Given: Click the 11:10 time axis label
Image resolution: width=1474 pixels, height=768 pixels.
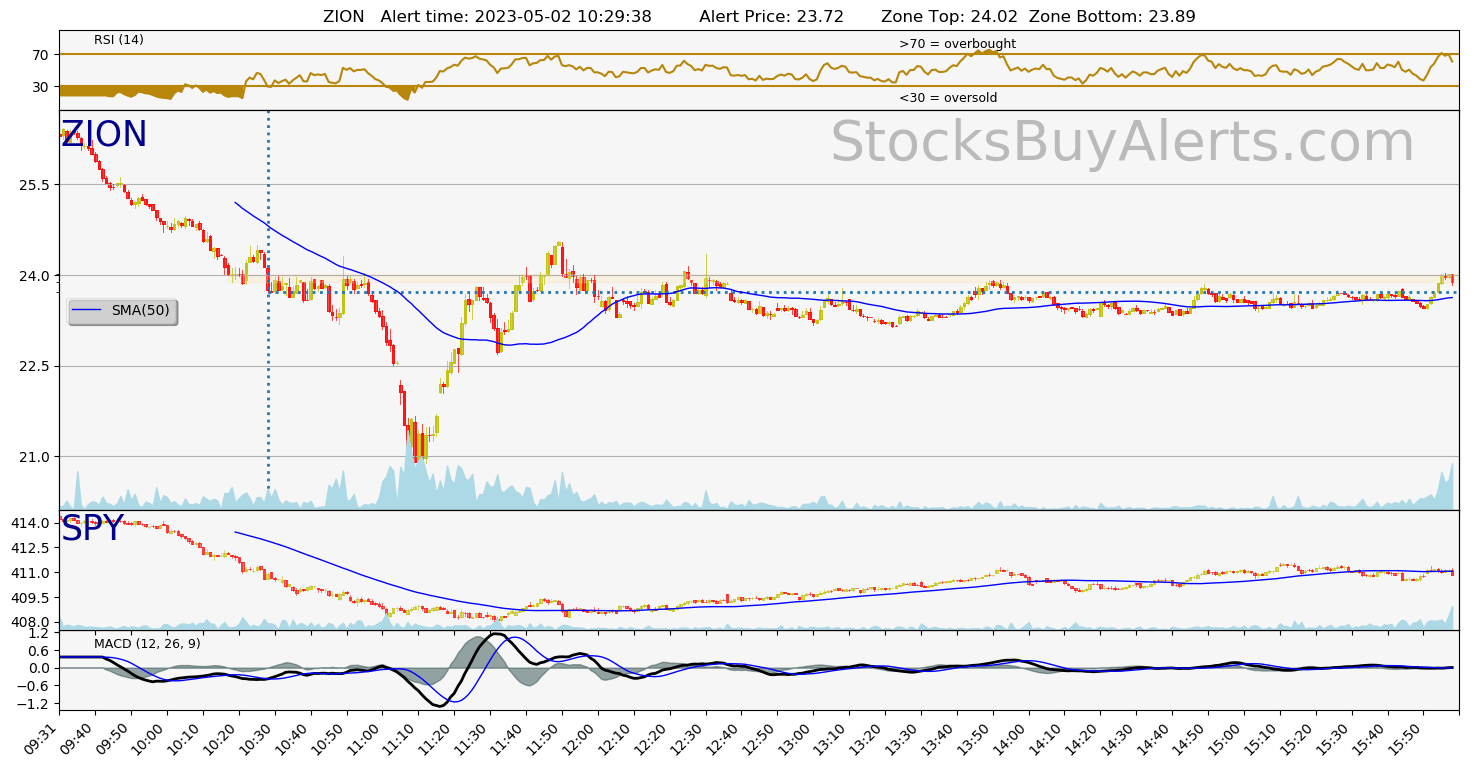Looking at the screenshot, I should (400, 738).
